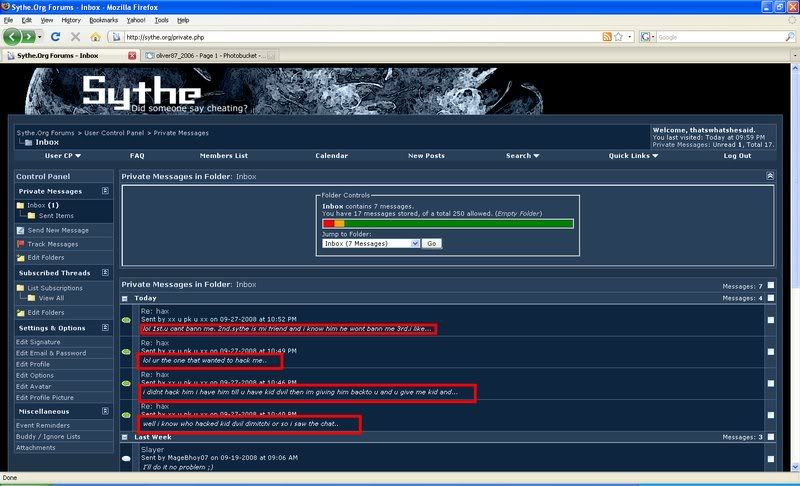Click the search magnifier icon in Google box

790,37
